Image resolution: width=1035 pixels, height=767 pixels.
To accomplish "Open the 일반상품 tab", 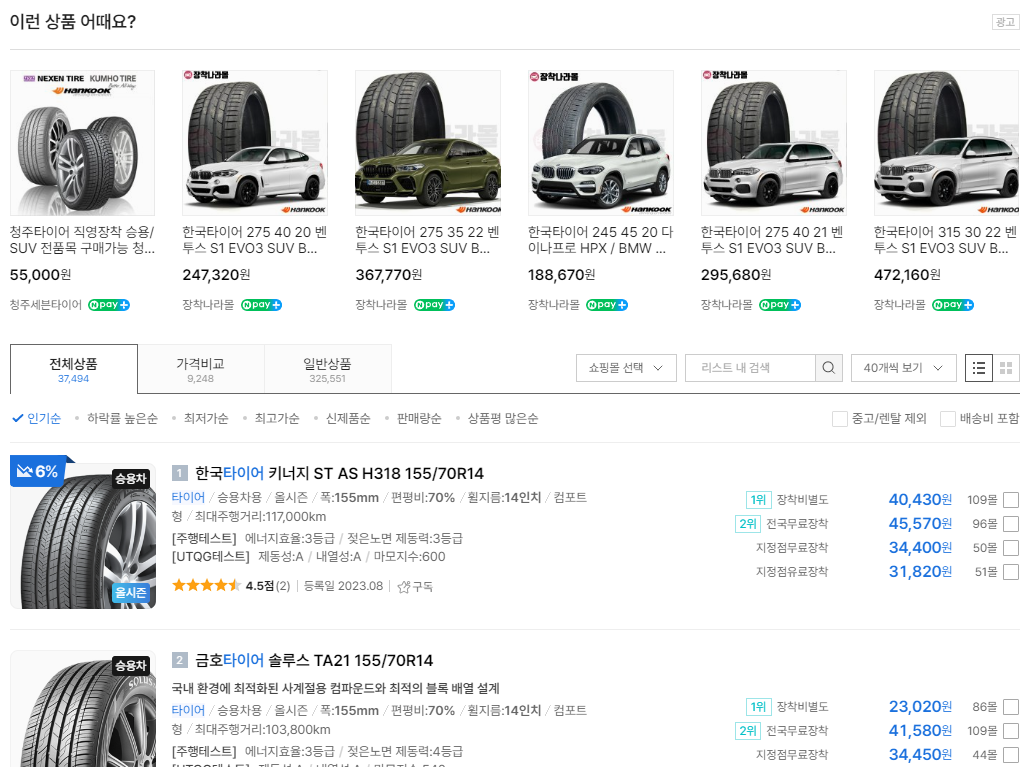I will point(326,367).
